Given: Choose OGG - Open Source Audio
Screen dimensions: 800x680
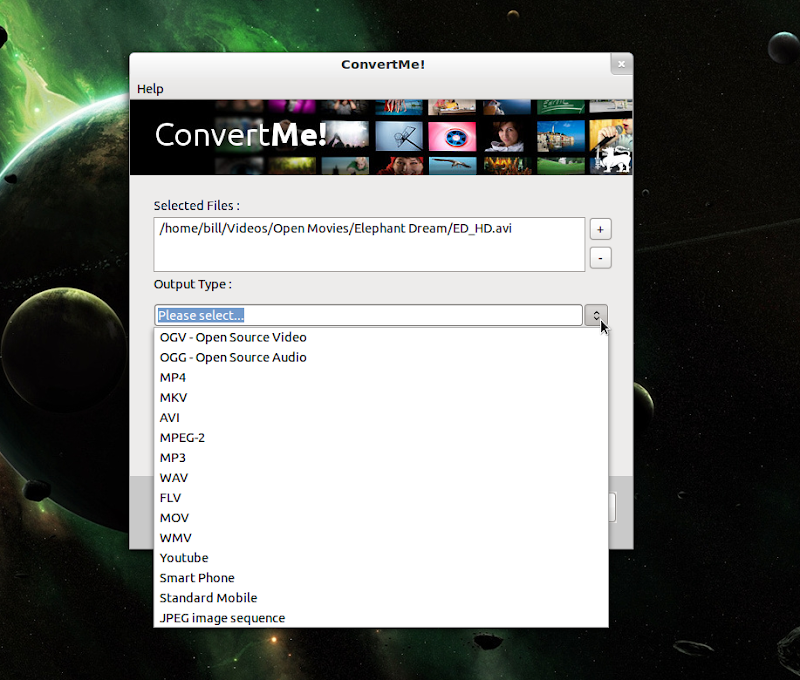Looking at the screenshot, I should click(x=381, y=358).
